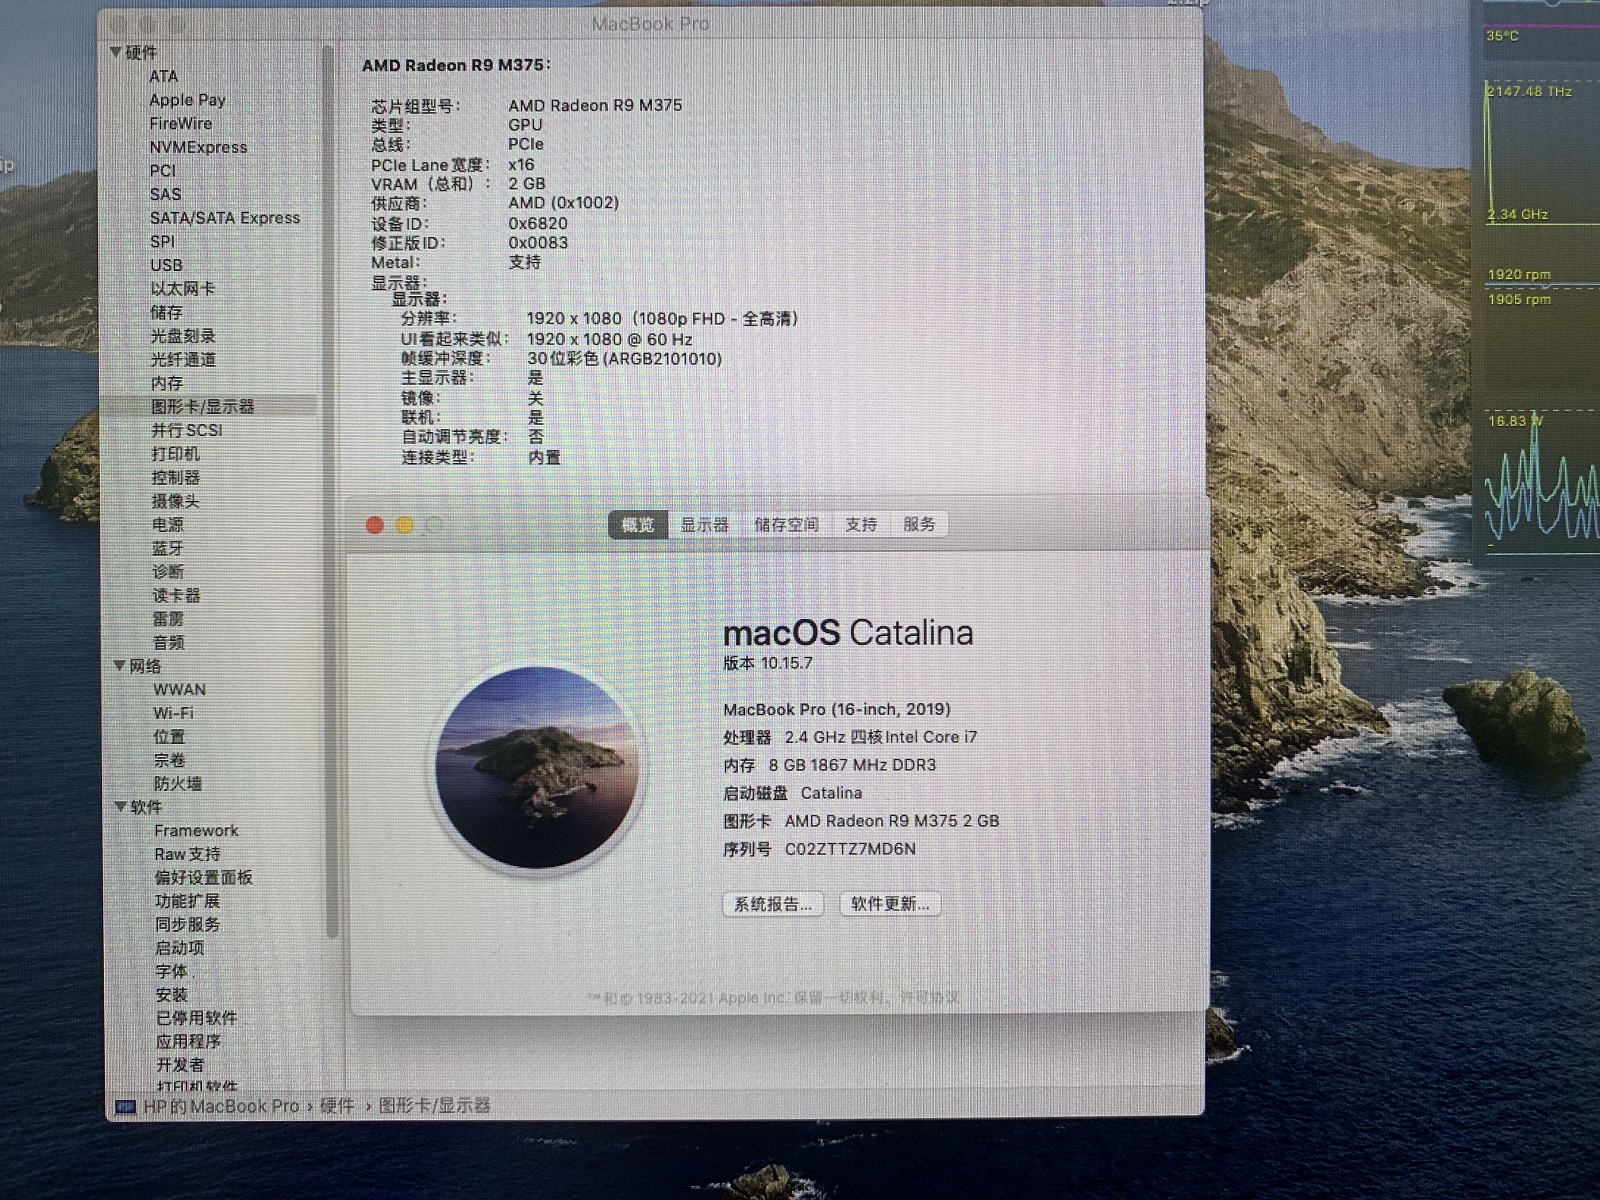Click the sidebar vertical scrollbar

click(x=329, y=490)
